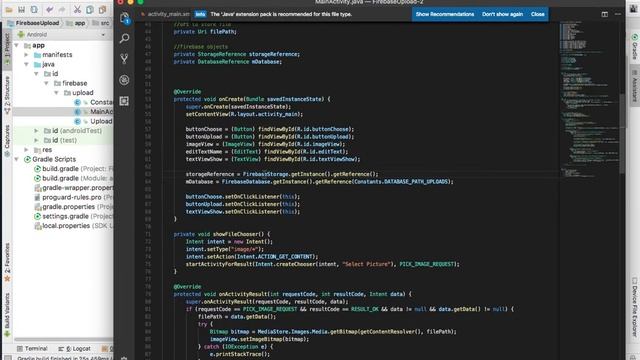Open the Logcat bottom tab
Viewport: 640px width, 360px height.
point(74,349)
